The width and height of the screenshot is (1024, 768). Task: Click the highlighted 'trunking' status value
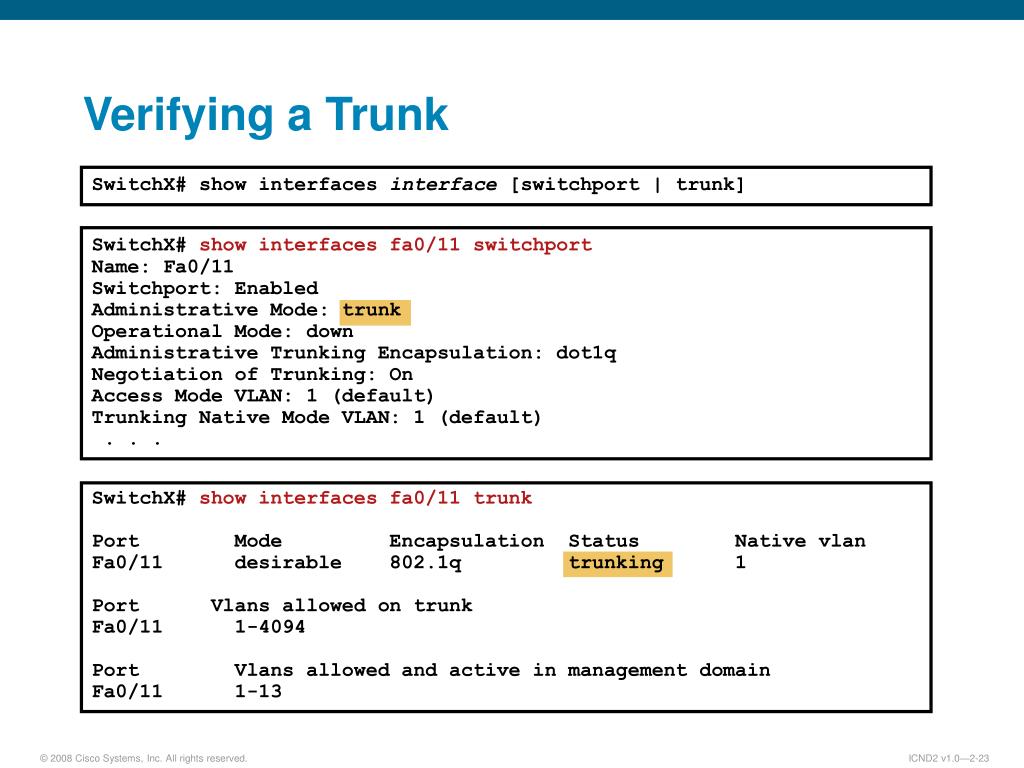pyautogui.click(x=617, y=564)
